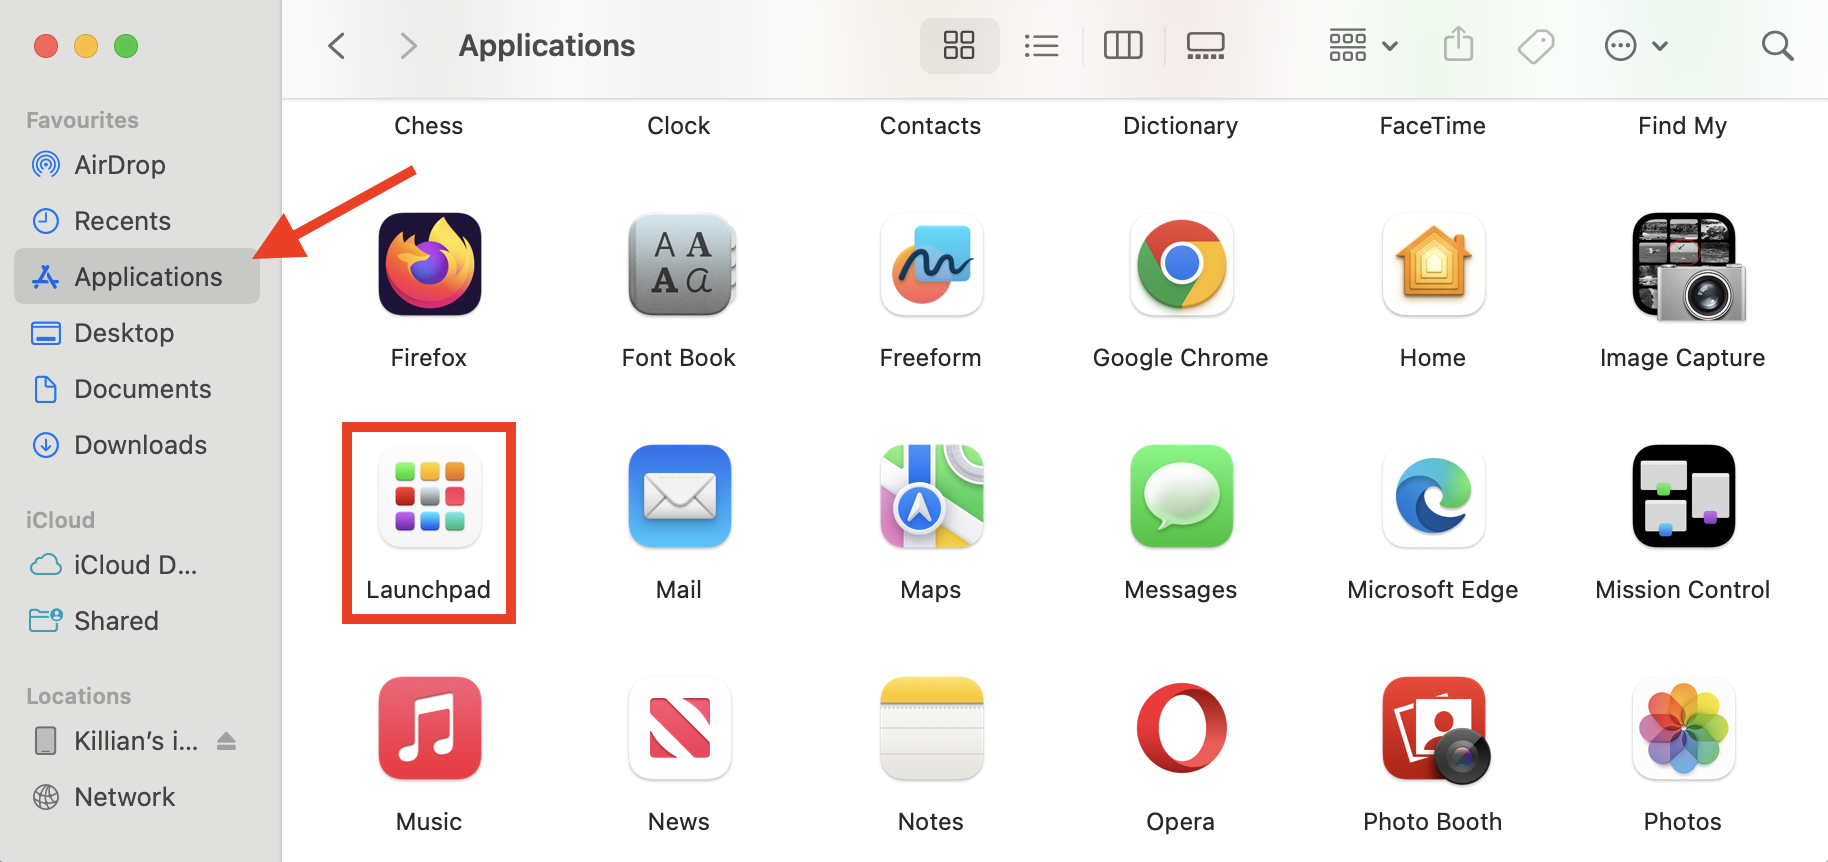Screen dimensions: 1828x862
Task: Click the Maps app icon
Action: coord(931,496)
